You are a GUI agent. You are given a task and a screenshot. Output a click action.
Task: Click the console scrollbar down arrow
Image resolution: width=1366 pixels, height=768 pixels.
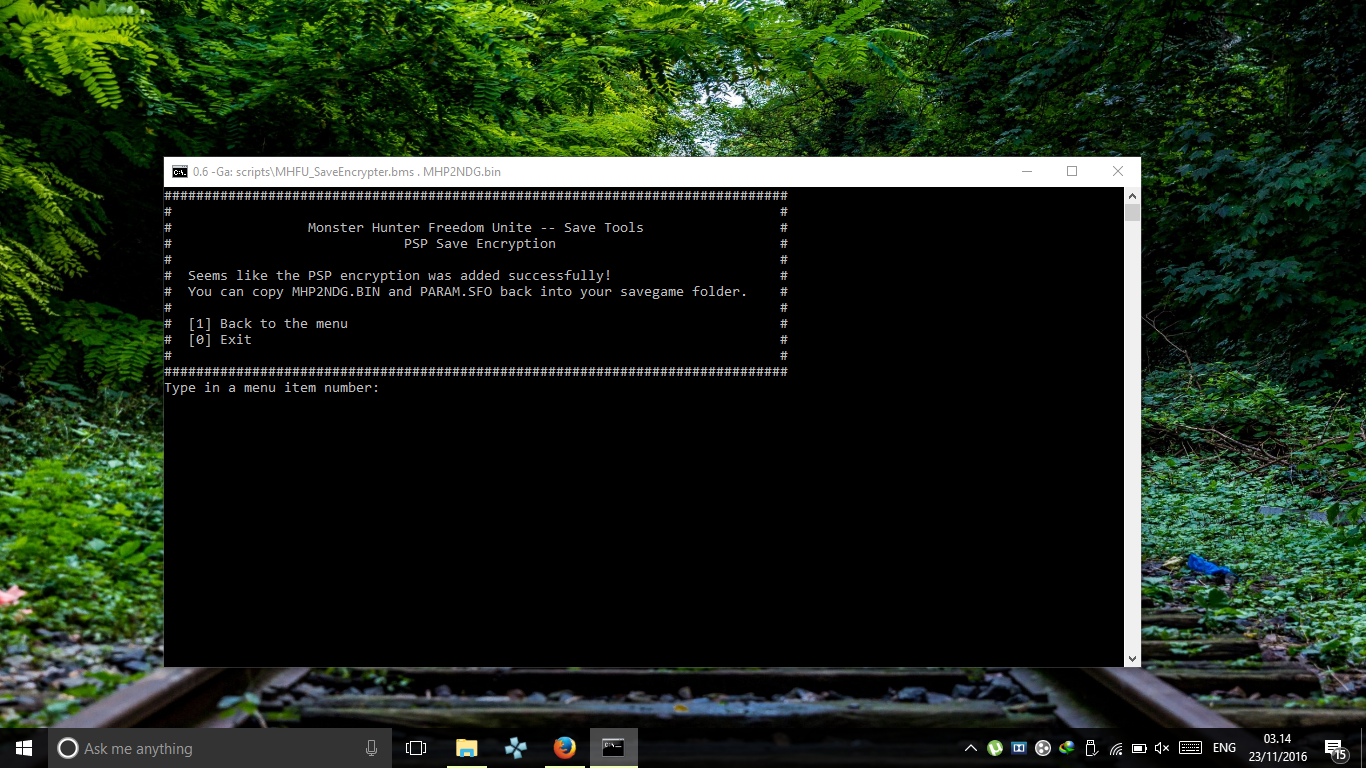1132,658
